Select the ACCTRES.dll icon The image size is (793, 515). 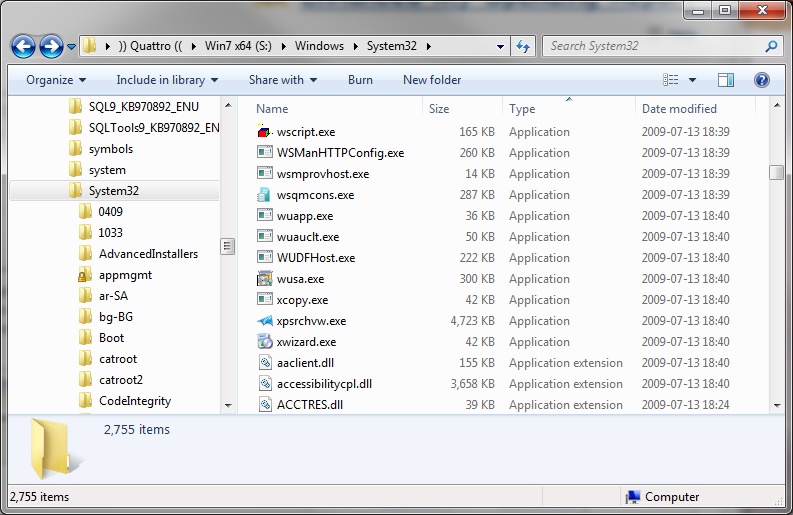pyautogui.click(x=265, y=405)
